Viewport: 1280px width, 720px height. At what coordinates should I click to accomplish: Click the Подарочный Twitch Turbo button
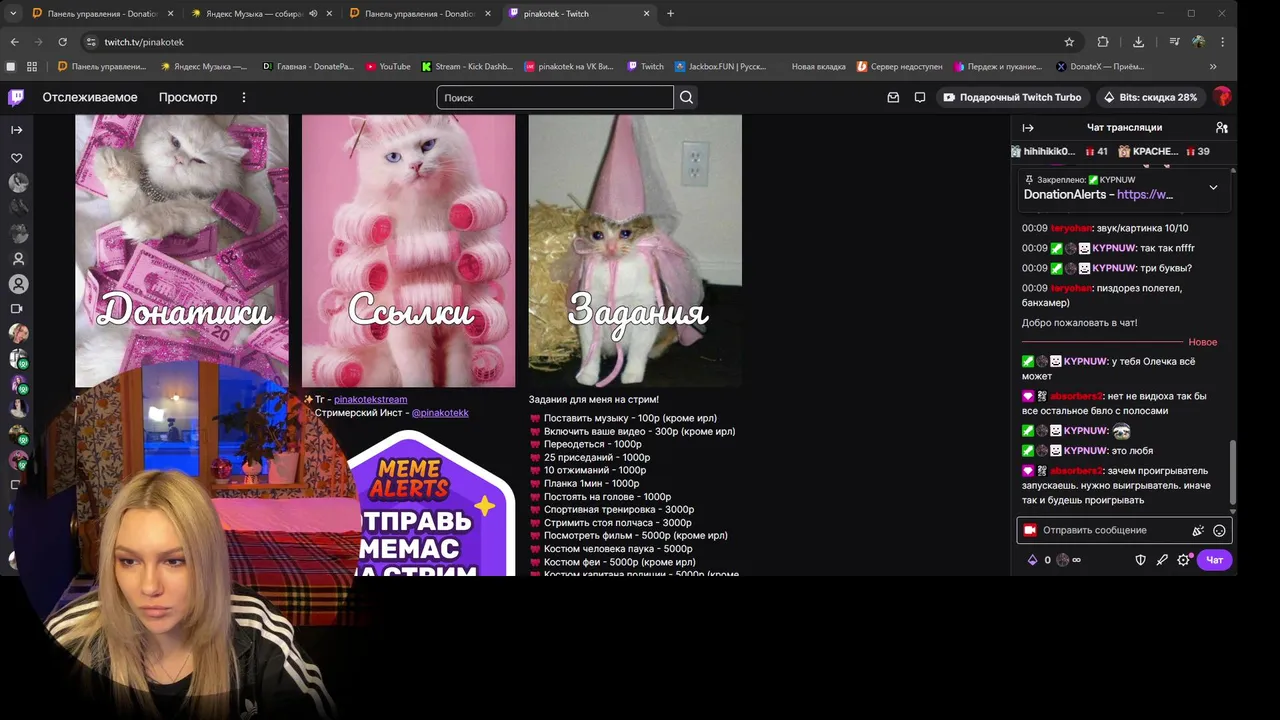(x=1012, y=97)
